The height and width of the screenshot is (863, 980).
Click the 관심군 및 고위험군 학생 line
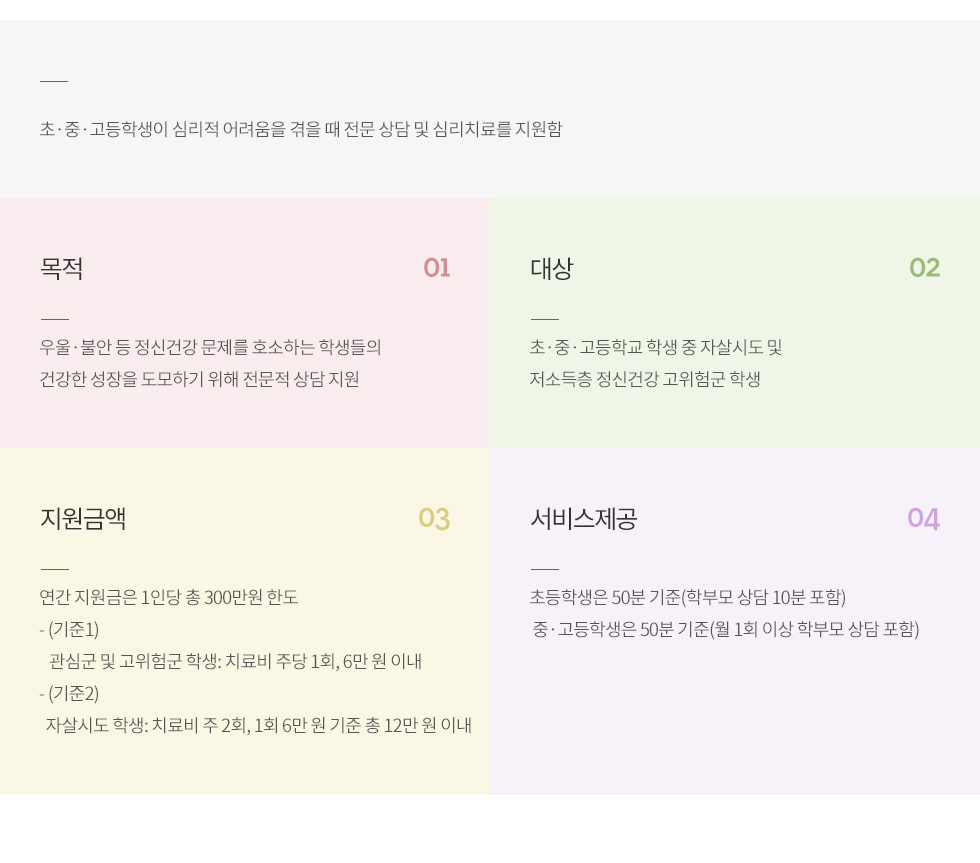tap(235, 661)
